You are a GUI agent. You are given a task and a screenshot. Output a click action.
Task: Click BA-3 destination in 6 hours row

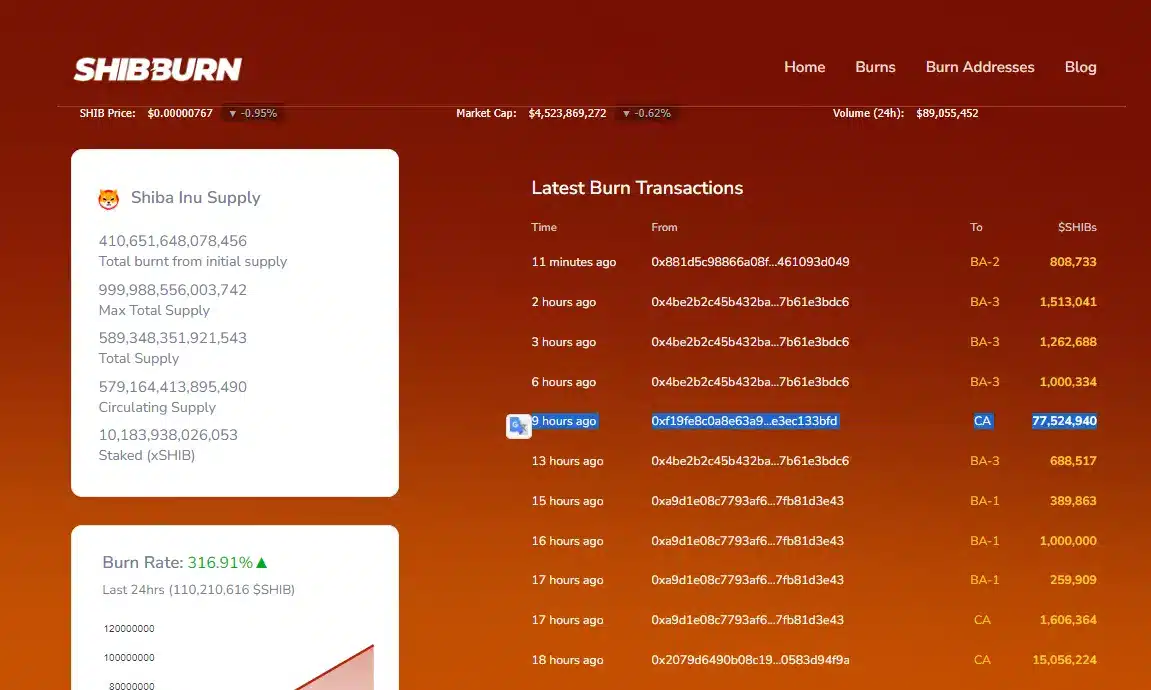point(984,382)
